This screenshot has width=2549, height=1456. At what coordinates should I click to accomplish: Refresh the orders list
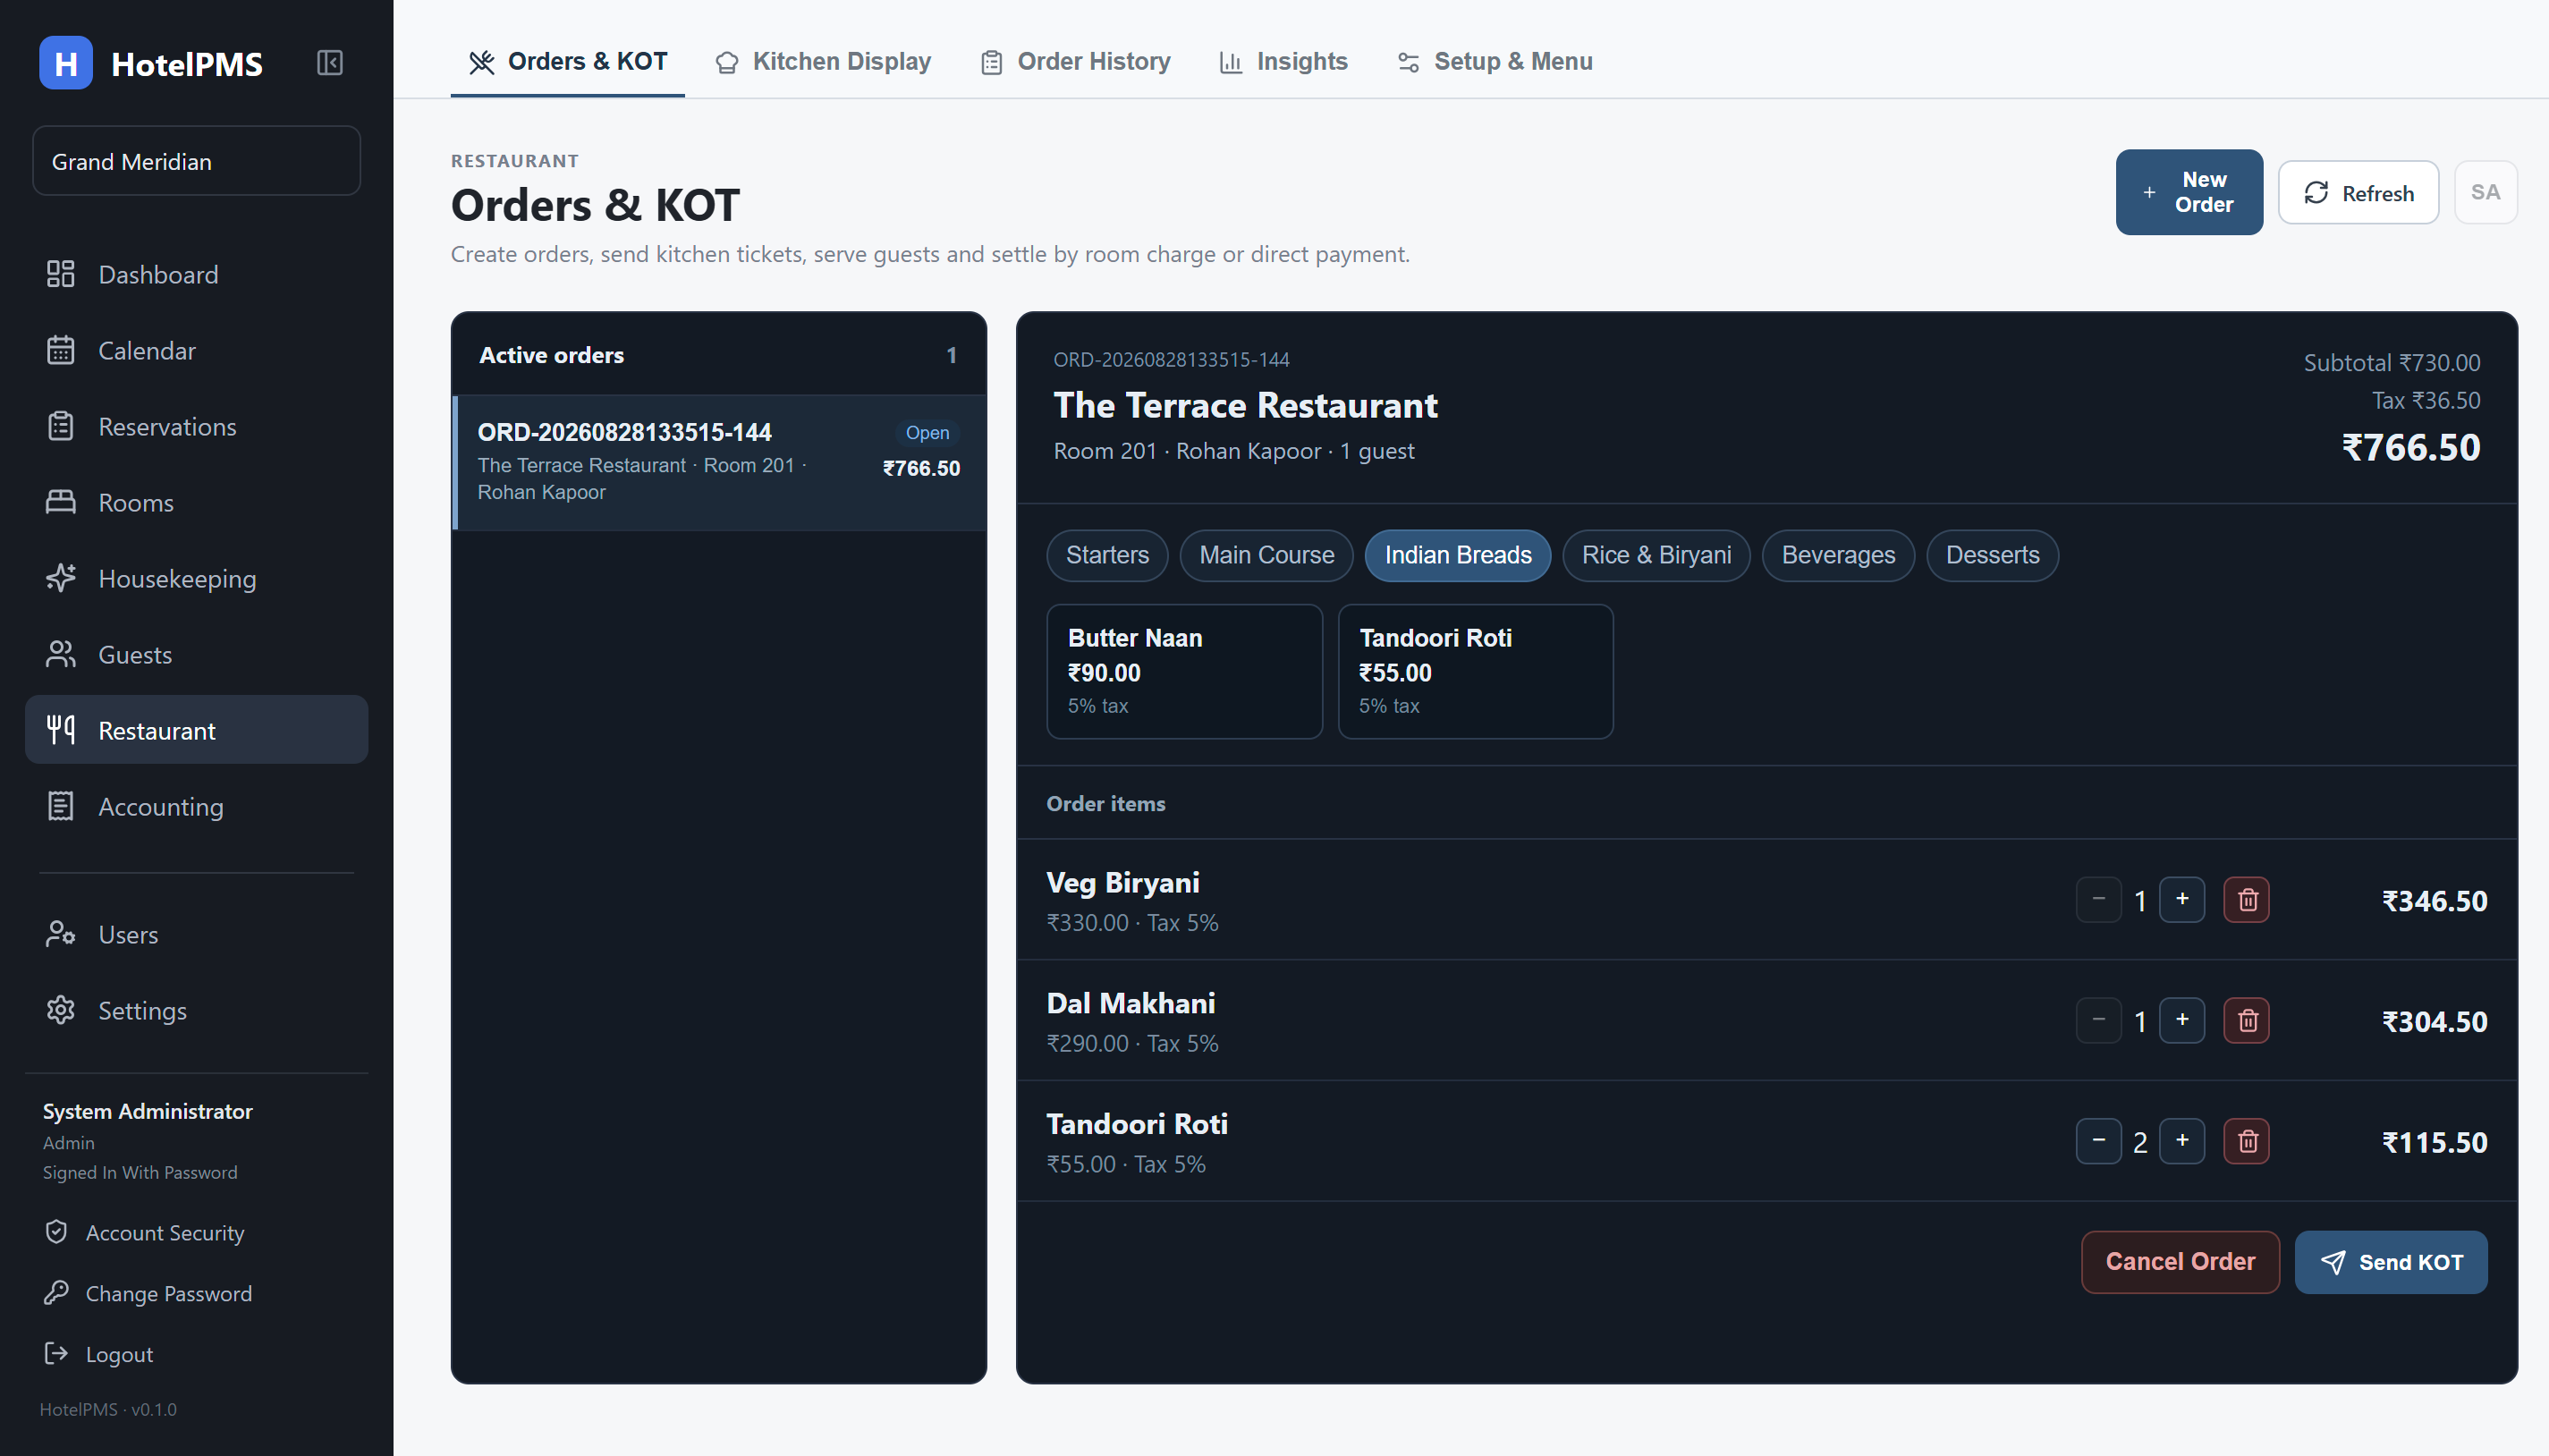click(x=2358, y=193)
